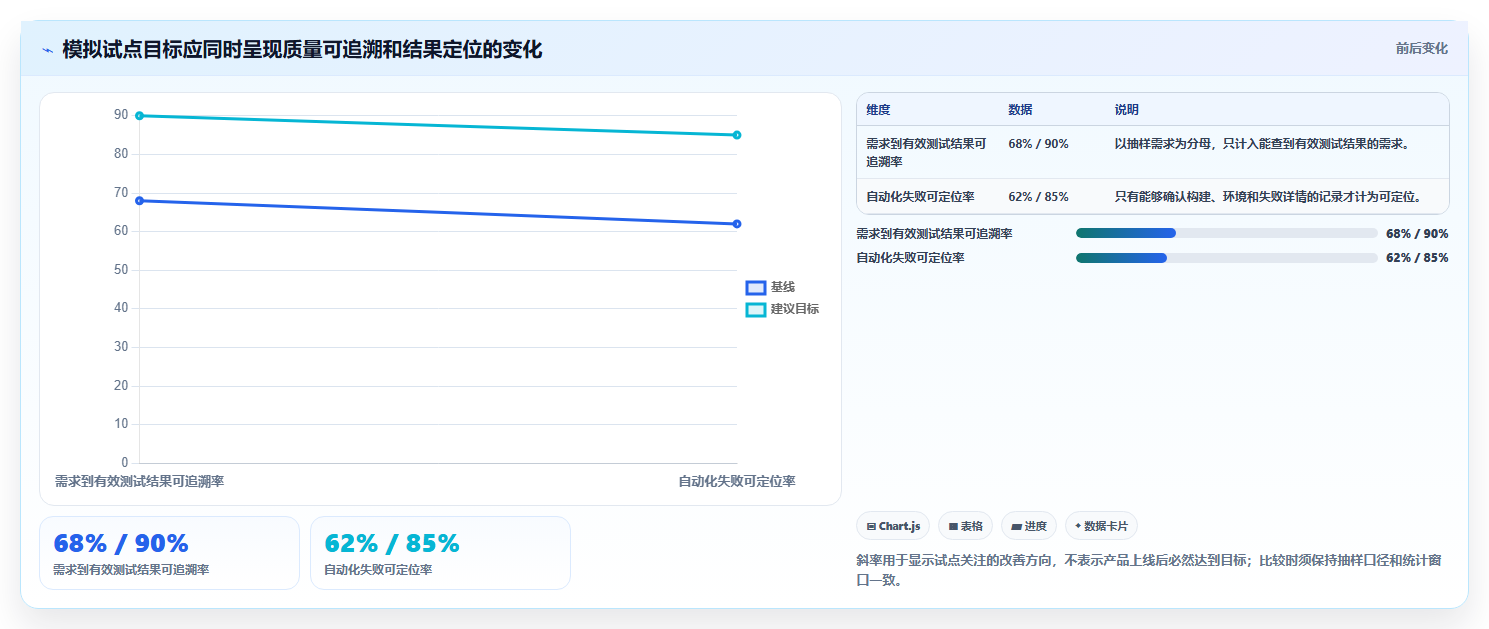Click the progress row label 需求到有效测试结果可追溯率
Screen dimensions: 1489x629
click(x=934, y=234)
